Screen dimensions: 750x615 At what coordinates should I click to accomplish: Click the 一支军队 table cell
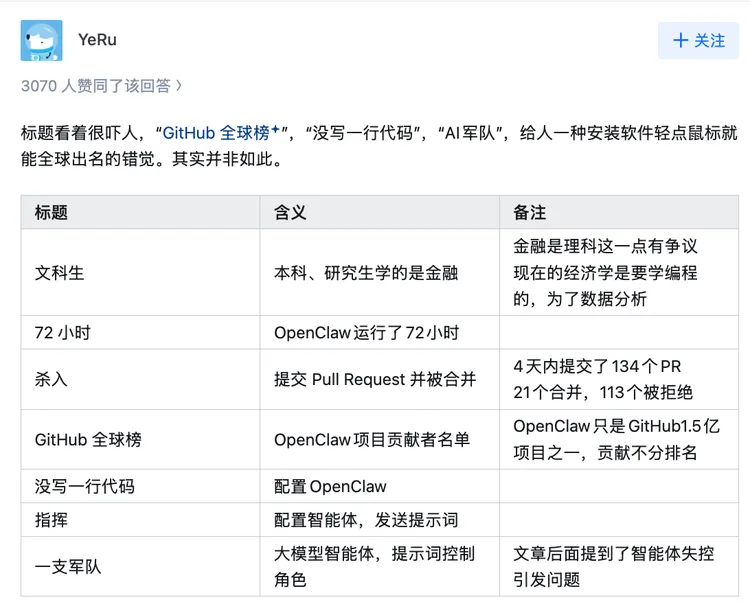[x=68, y=566]
